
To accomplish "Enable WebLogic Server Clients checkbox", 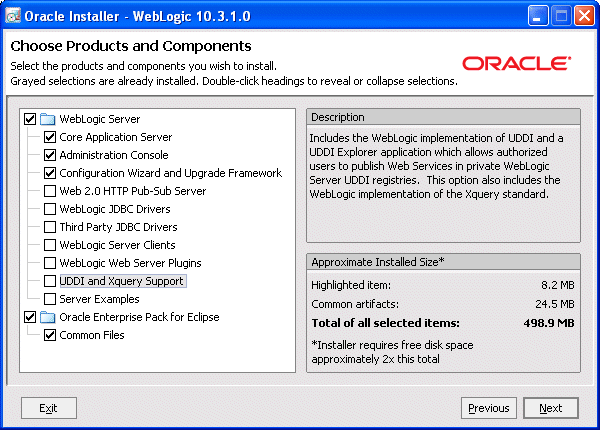I will (x=50, y=245).
